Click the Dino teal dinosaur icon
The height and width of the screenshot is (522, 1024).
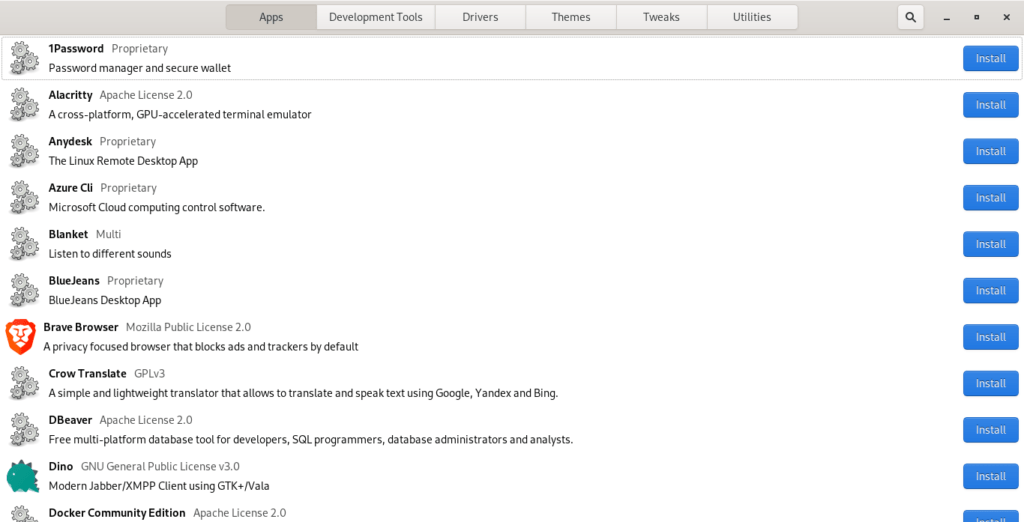click(23, 476)
